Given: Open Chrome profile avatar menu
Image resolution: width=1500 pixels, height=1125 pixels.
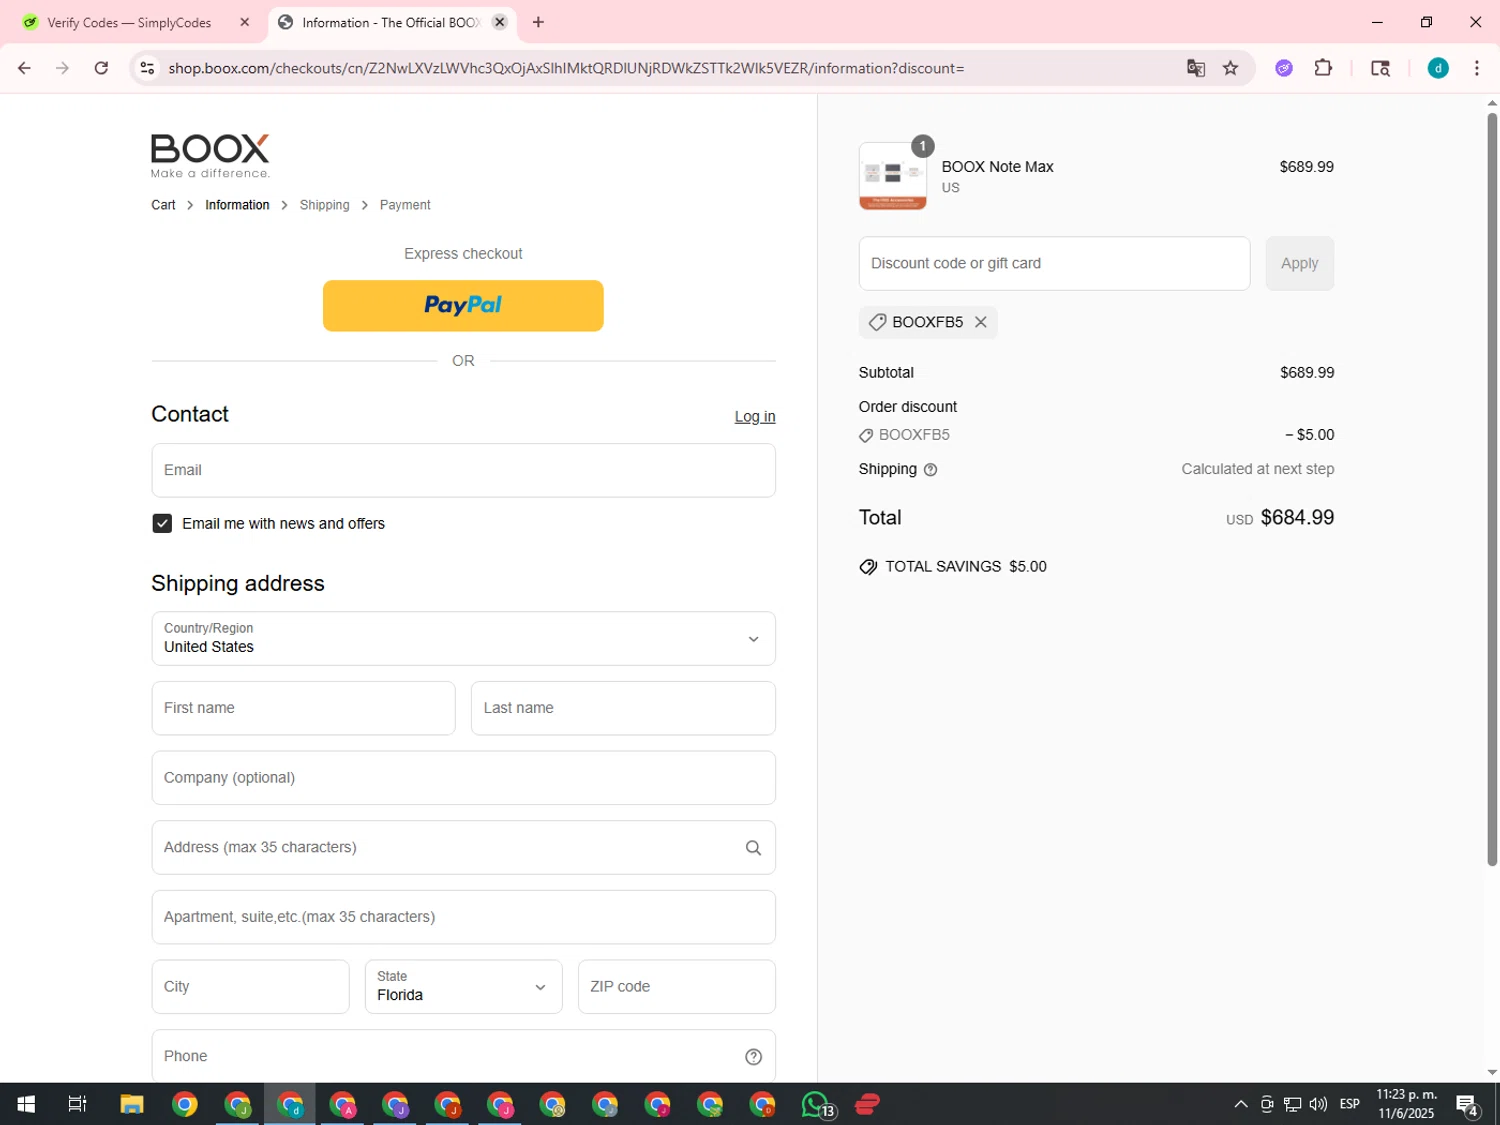Looking at the screenshot, I should click(1438, 68).
